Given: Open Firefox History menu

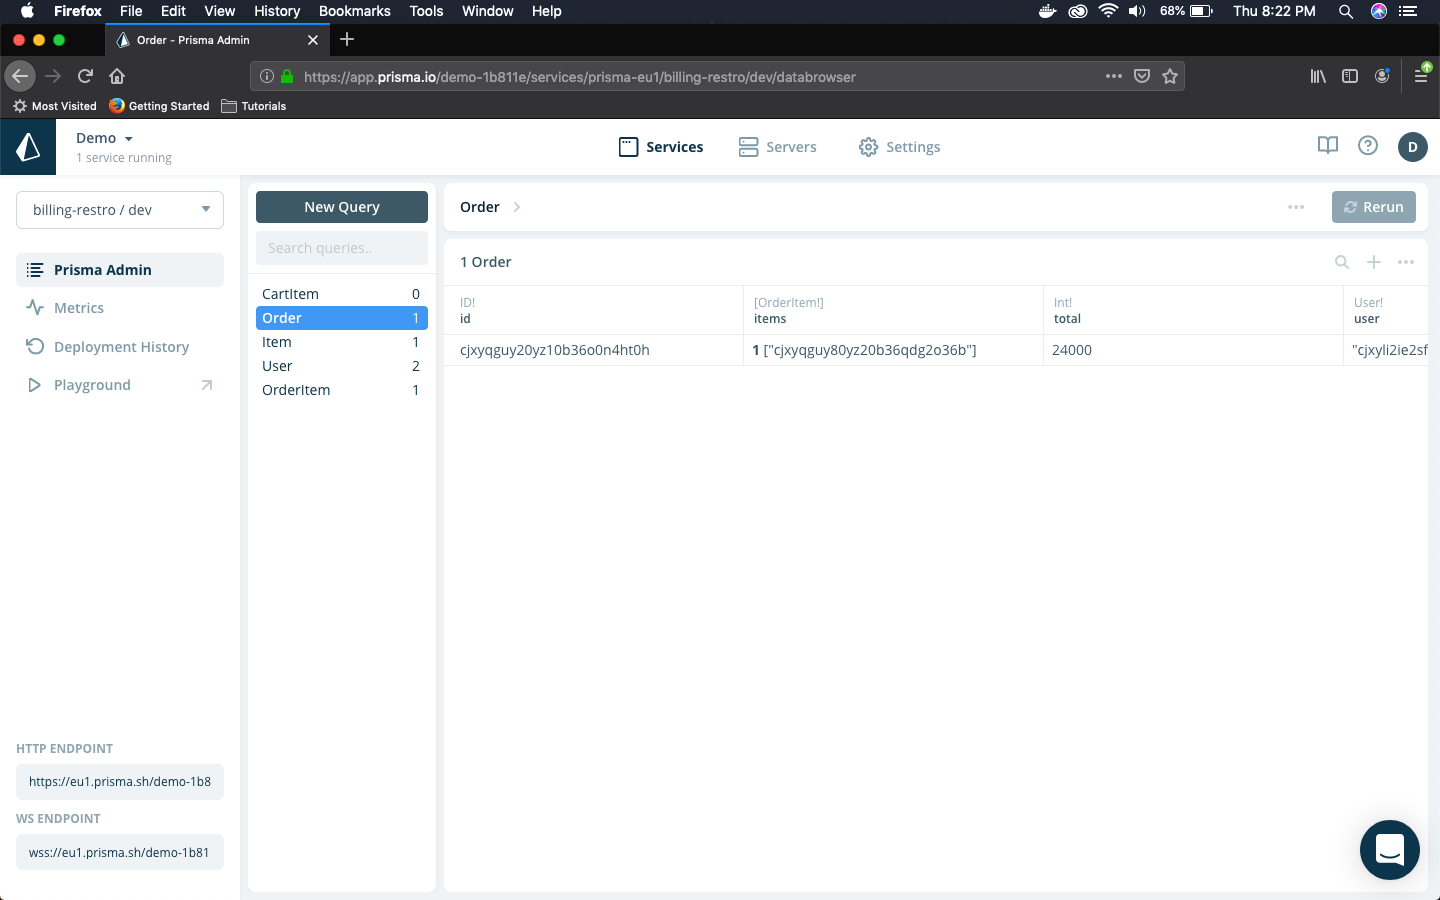Looking at the screenshot, I should coord(277,11).
